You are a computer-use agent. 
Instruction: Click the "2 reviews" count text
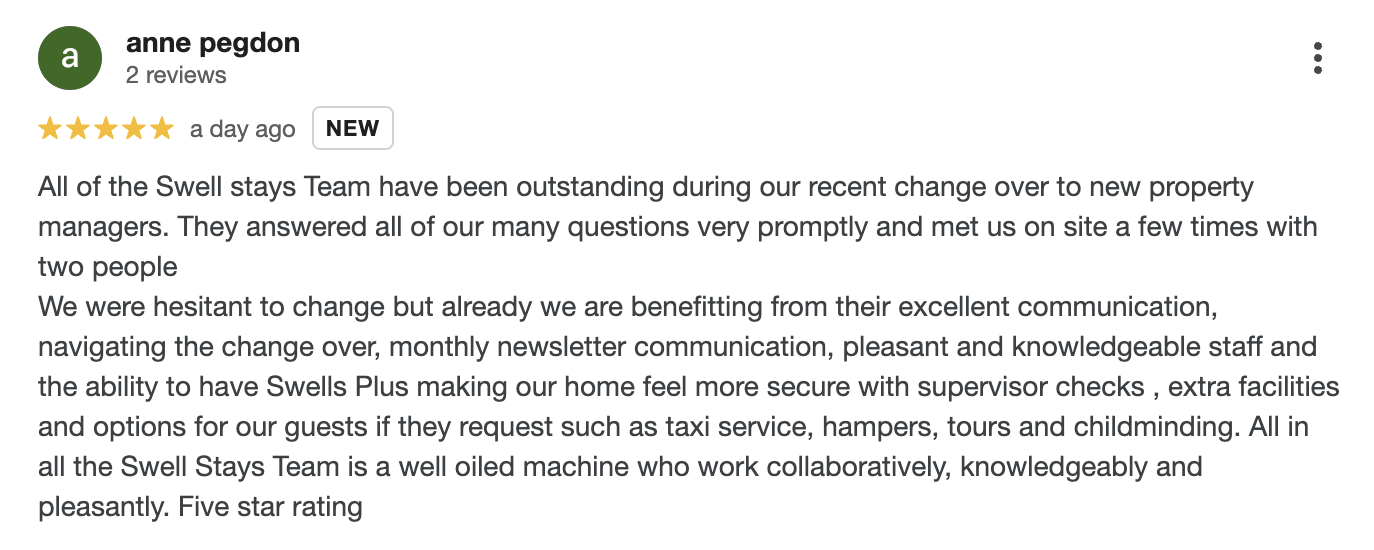[176, 75]
